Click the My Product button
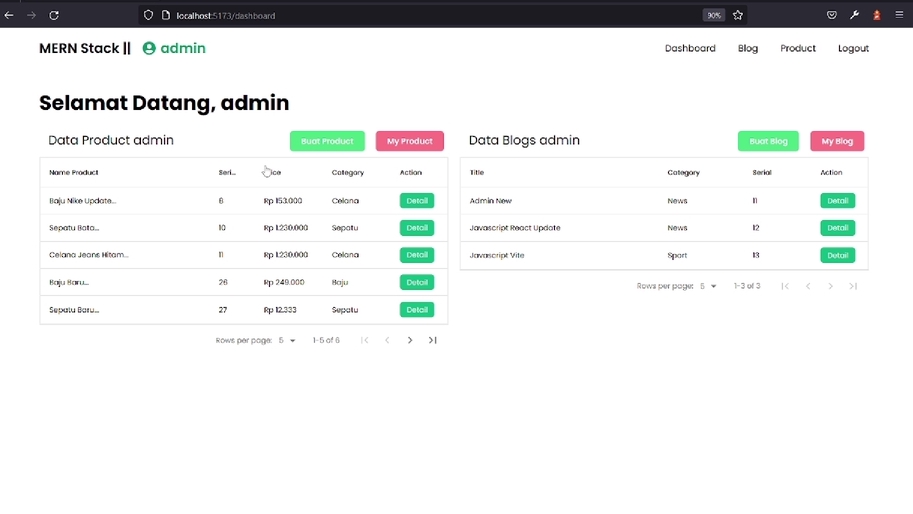Screen dimensions: 913x514 point(409,141)
